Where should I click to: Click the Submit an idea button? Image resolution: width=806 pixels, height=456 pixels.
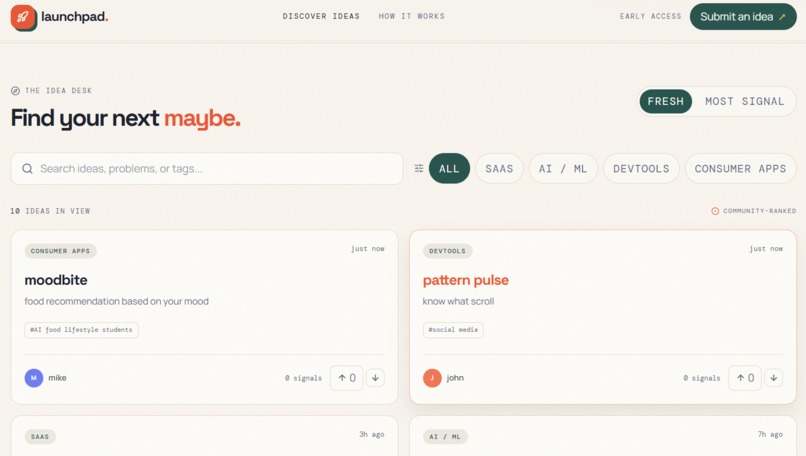743,16
